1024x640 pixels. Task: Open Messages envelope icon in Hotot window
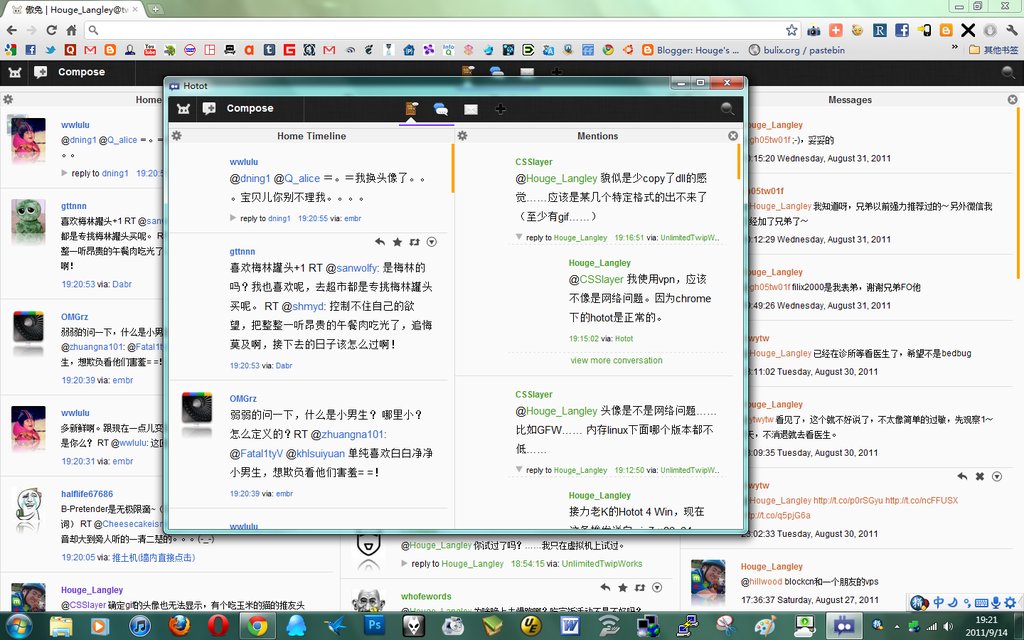471,110
